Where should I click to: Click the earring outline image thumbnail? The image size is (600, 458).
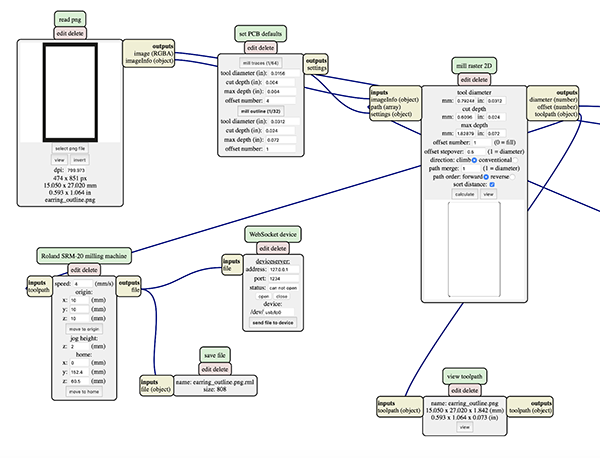(x=70, y=92)
